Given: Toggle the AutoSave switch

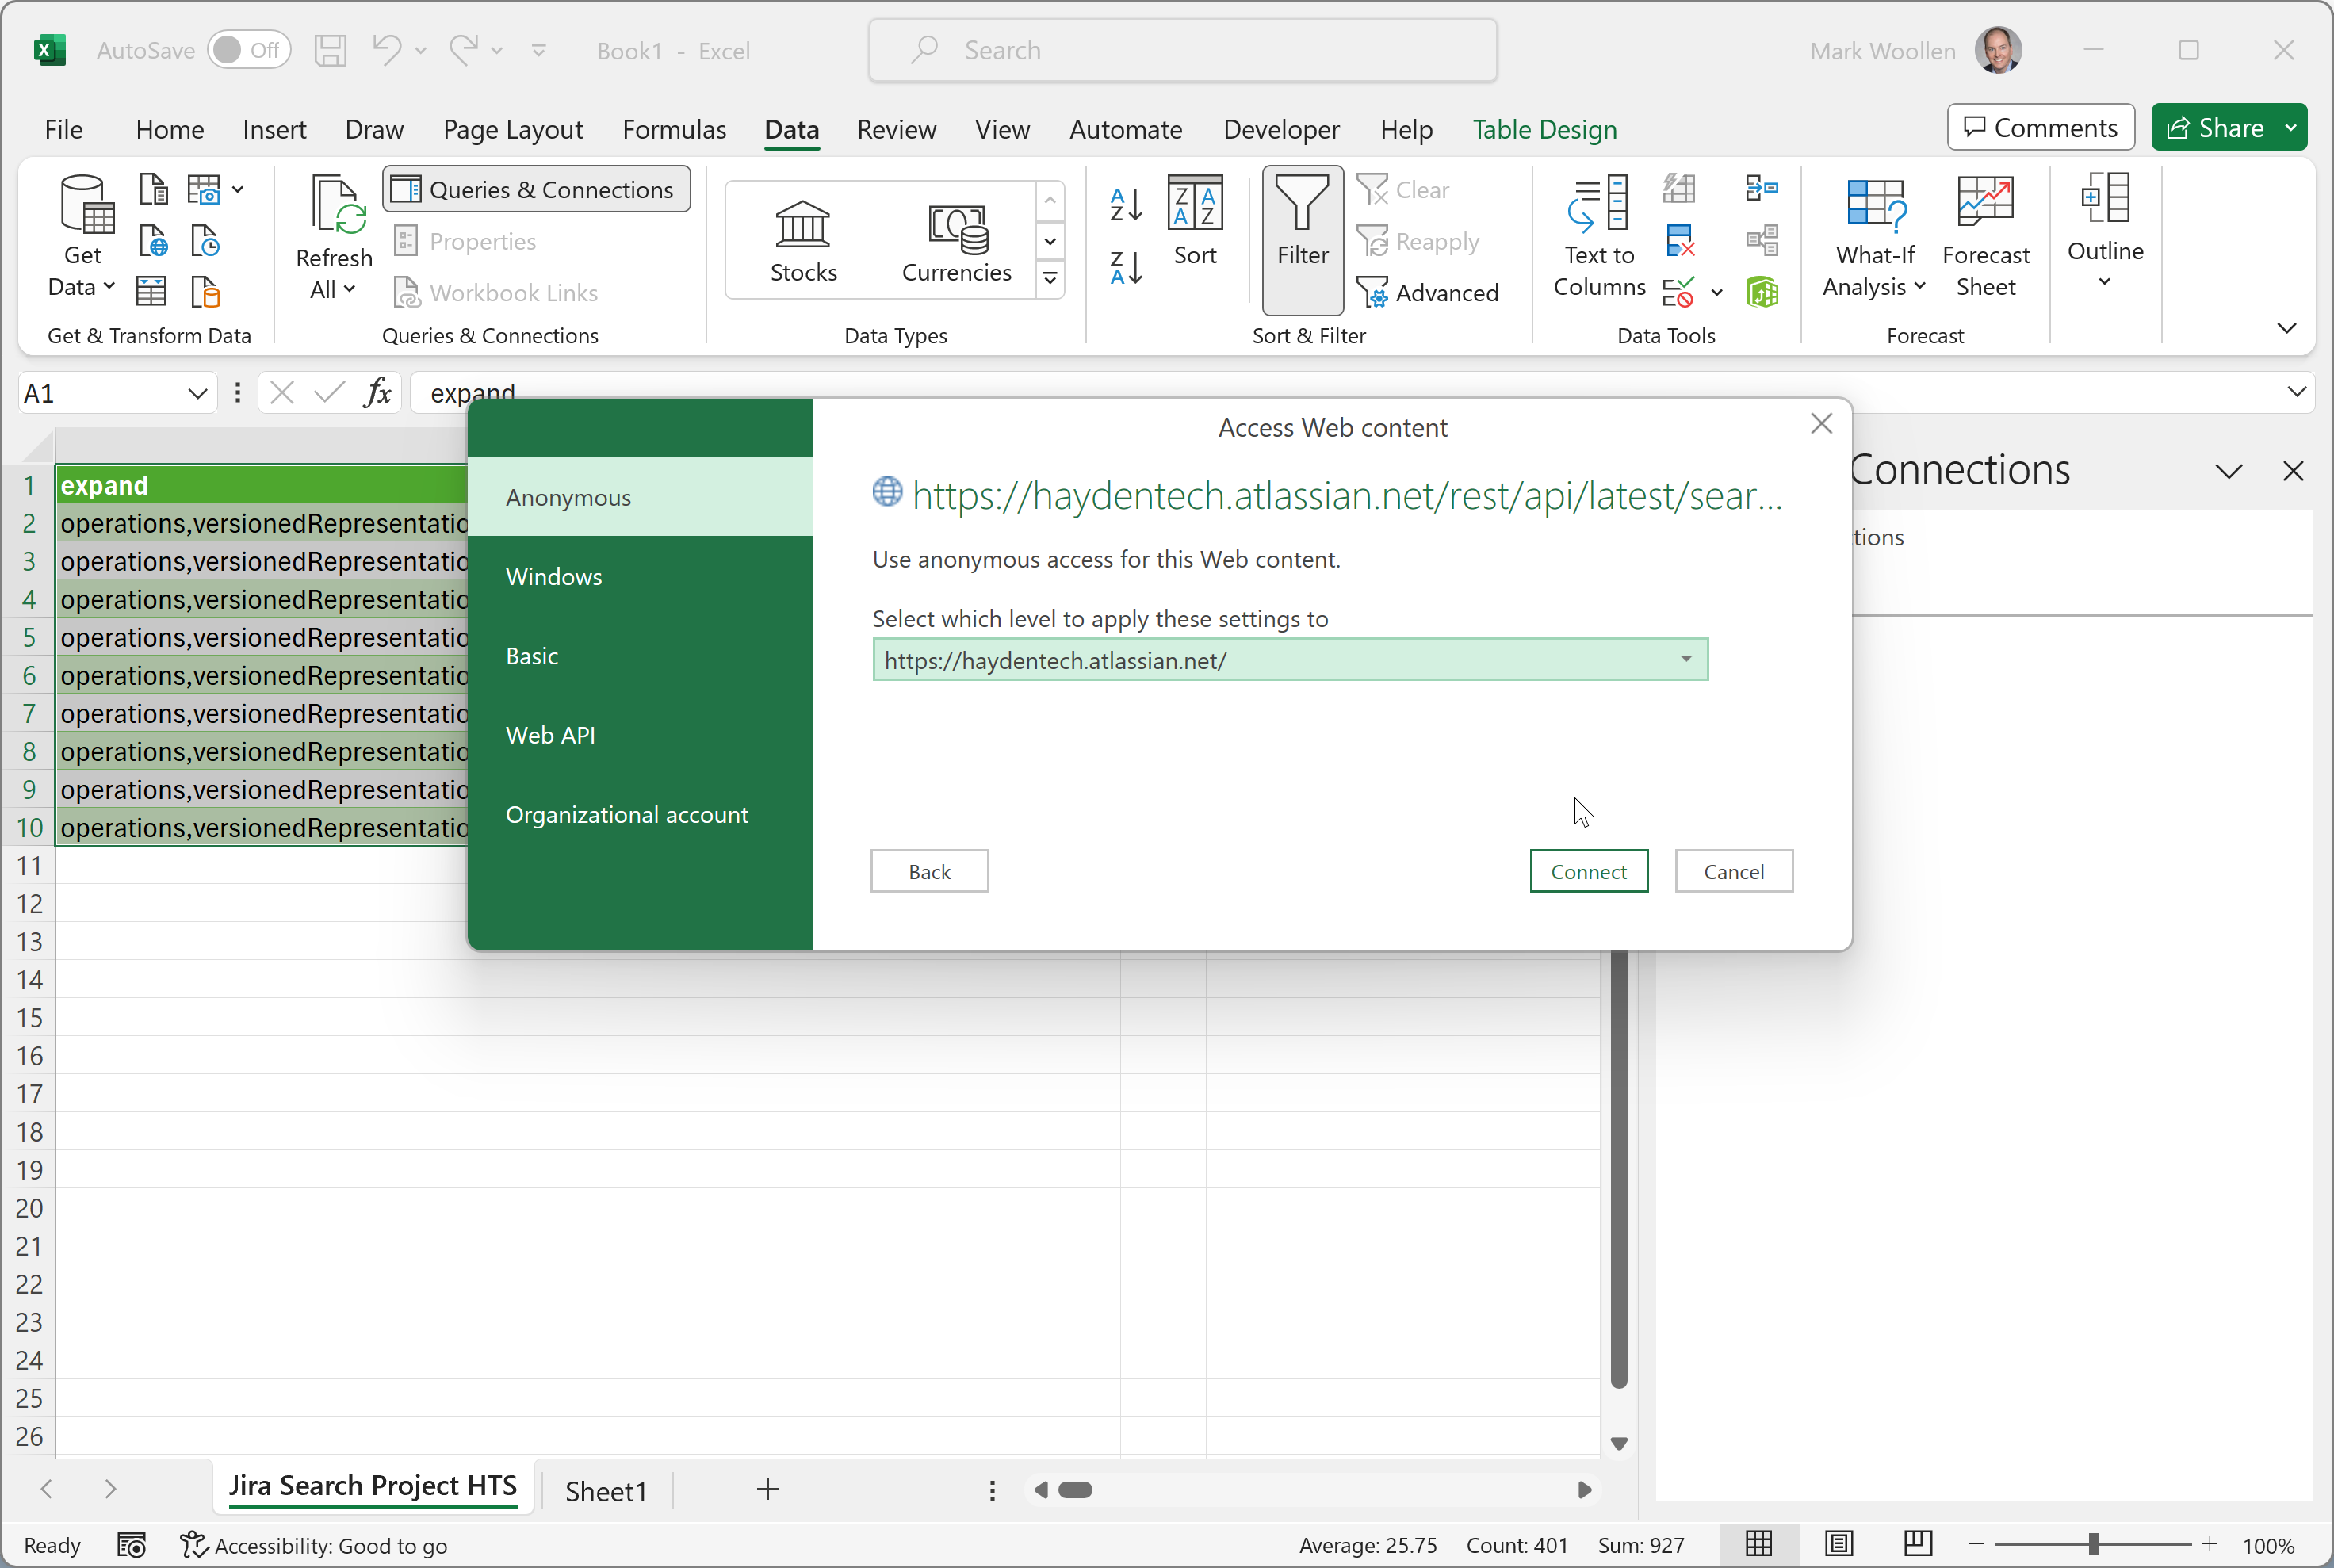Looking at the screenshot, I should [247, 50].
